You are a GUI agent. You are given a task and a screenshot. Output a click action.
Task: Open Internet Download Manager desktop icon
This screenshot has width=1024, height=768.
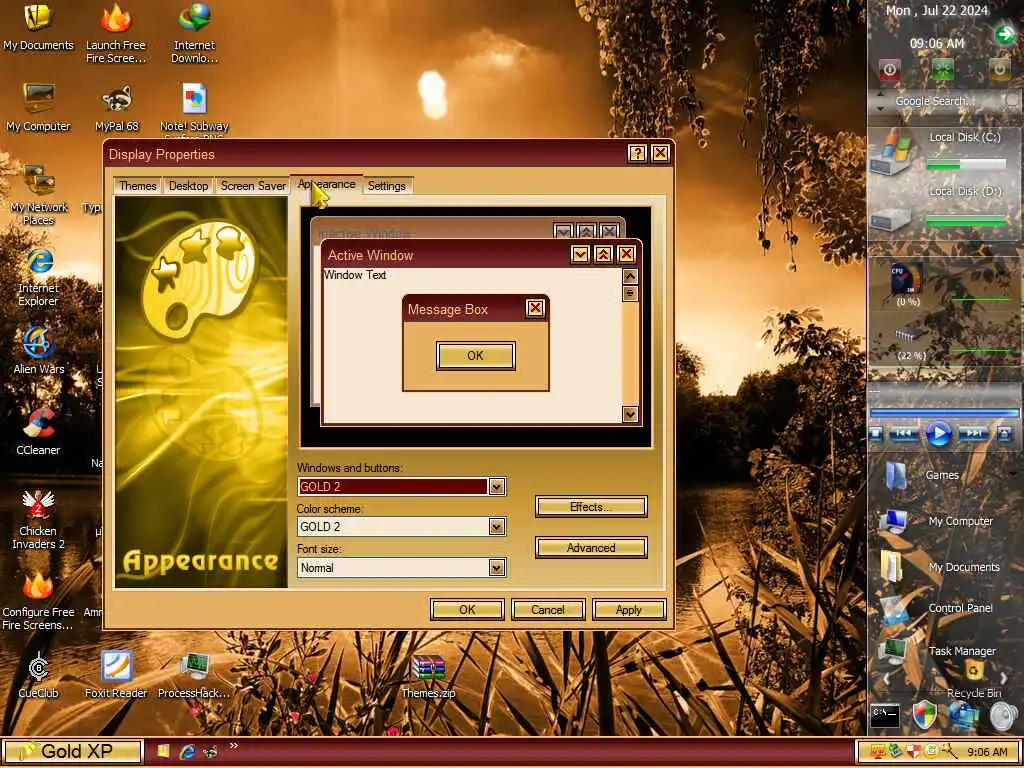tap(194, 33)
